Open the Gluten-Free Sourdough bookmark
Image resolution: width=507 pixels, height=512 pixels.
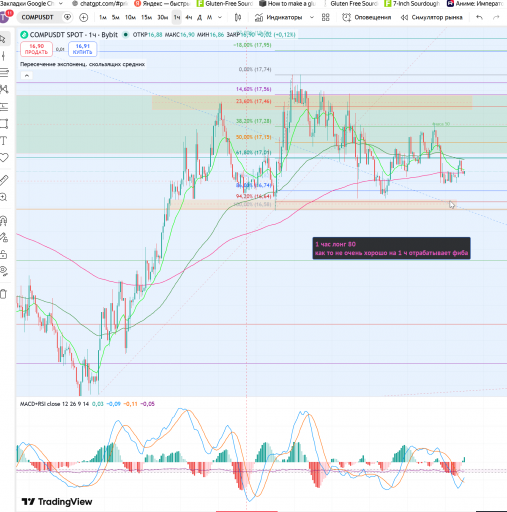[225, 4]
